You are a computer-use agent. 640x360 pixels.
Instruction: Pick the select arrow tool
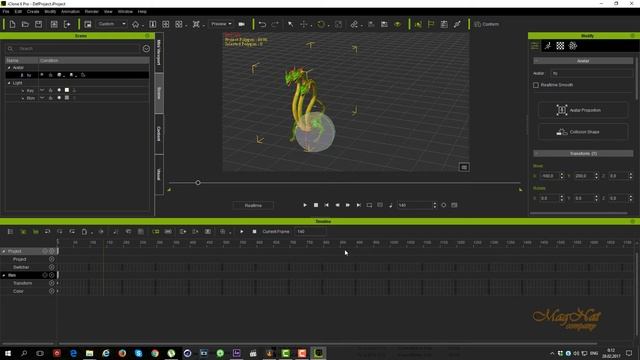click(291, 24)
